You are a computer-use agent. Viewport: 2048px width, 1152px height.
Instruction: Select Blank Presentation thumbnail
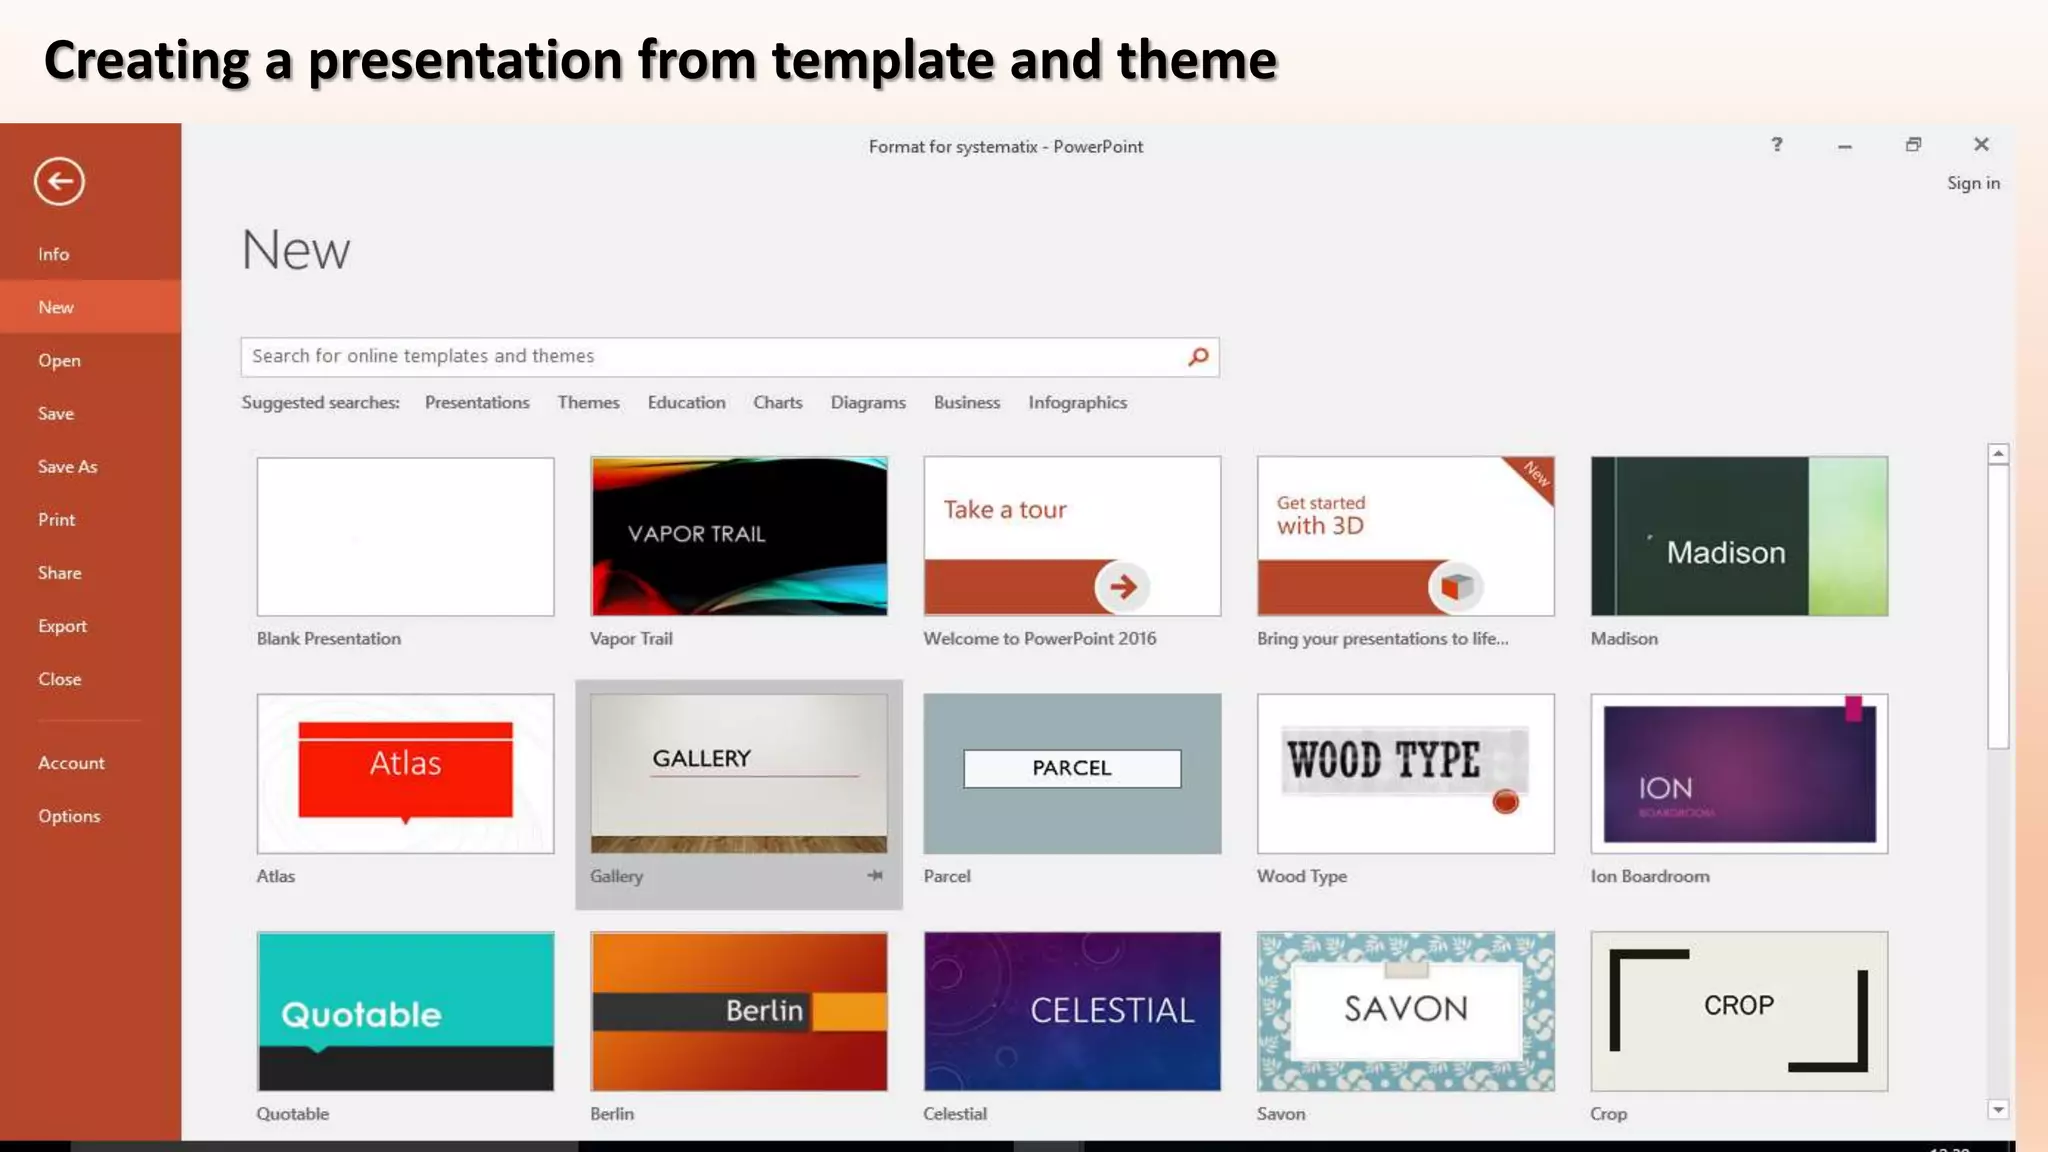[x=405, y=536]
